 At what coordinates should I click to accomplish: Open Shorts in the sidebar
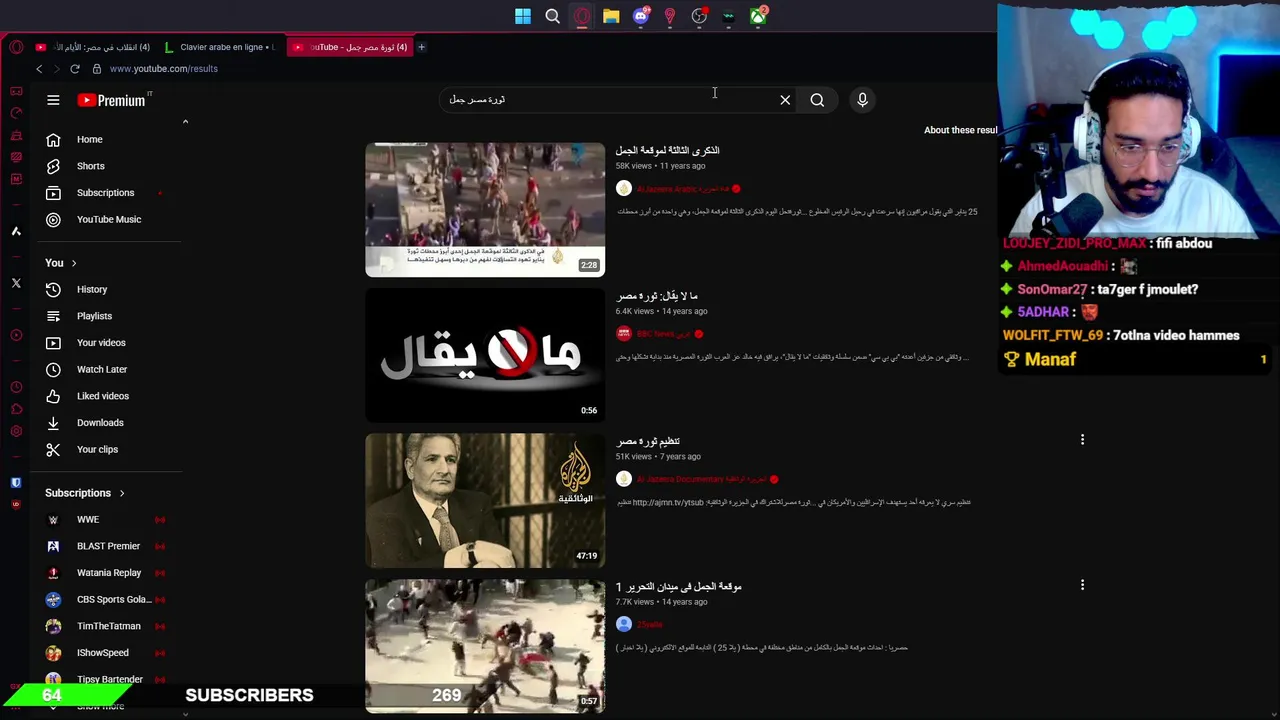[90, 166]
